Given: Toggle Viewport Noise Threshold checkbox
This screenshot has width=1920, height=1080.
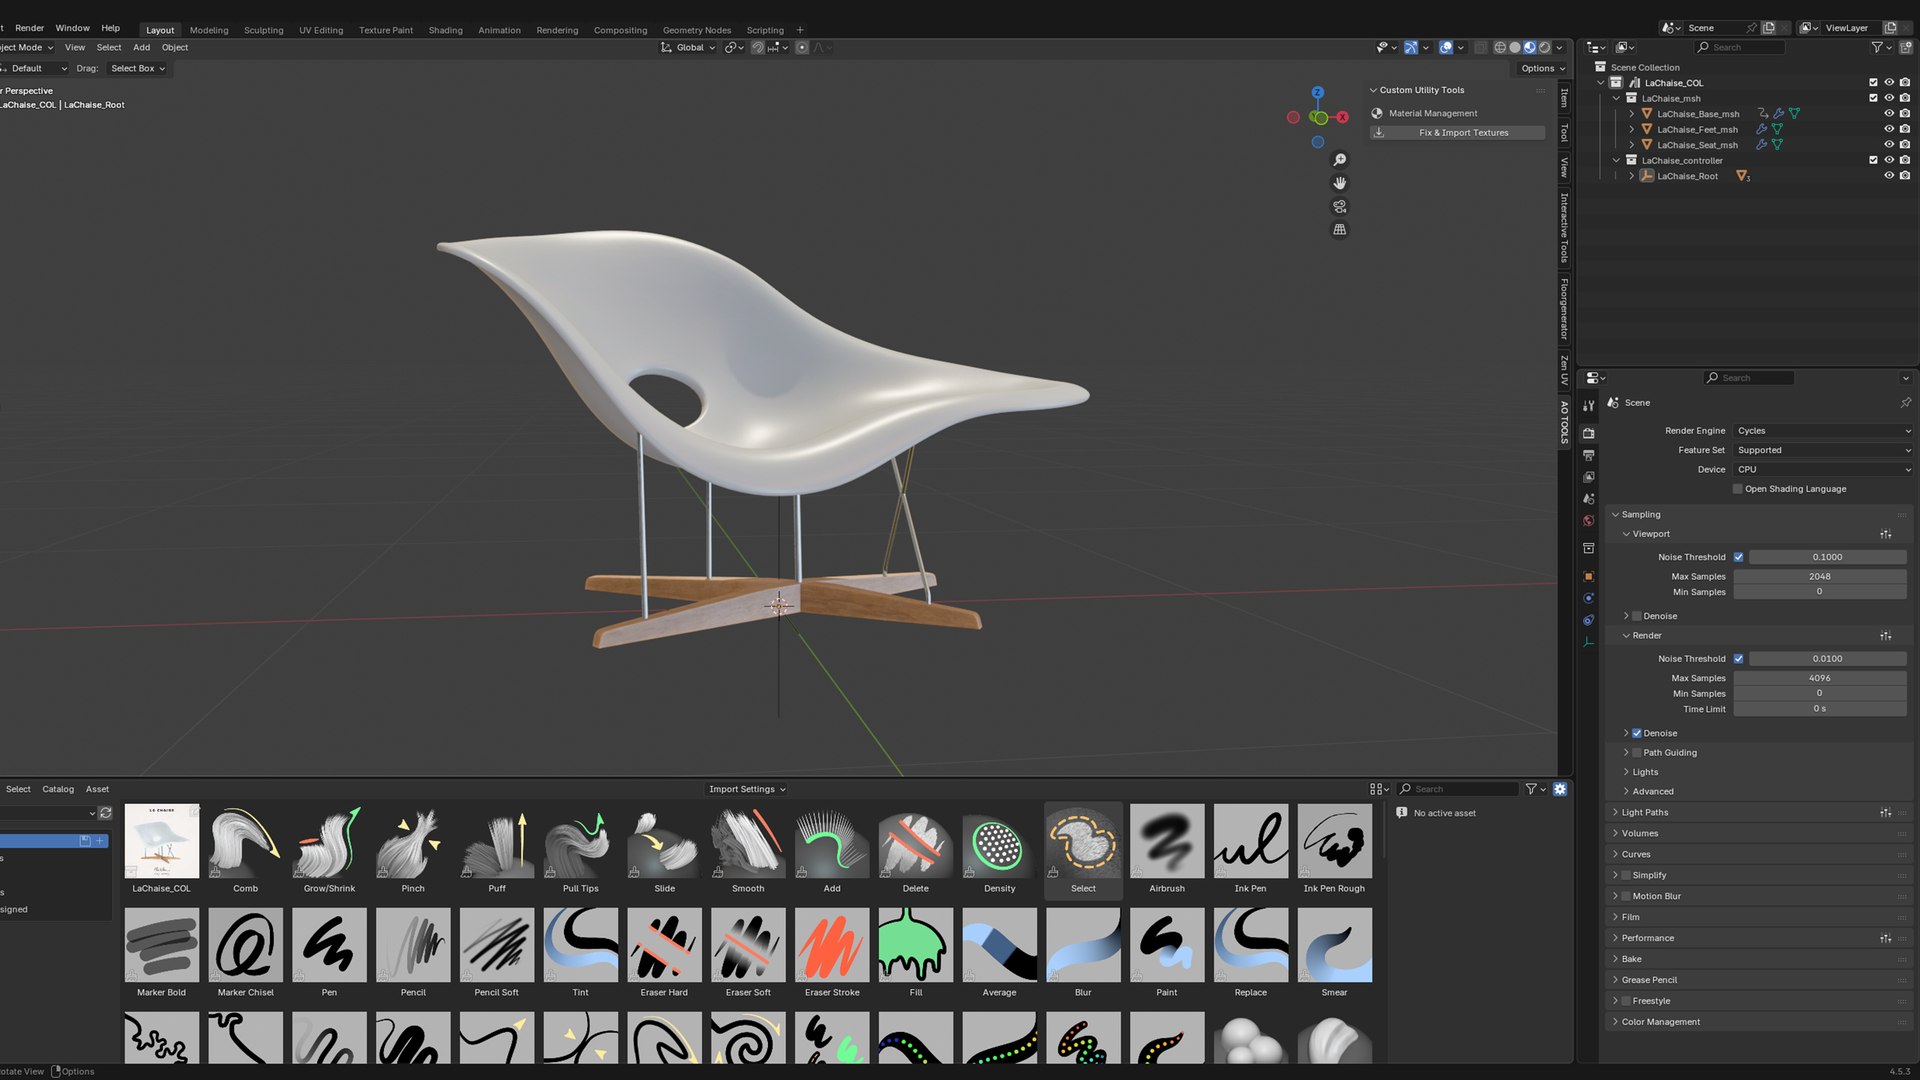Looking at the screenshot, I should 1738,557.
